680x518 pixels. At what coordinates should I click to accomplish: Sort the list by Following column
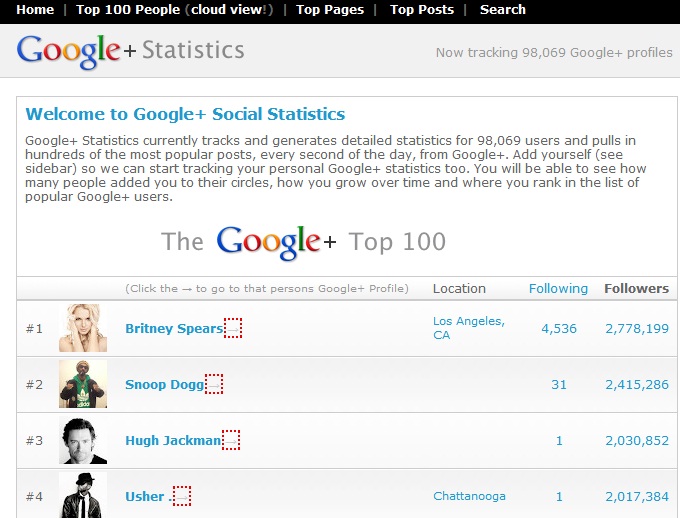click(x=558, y=289)
